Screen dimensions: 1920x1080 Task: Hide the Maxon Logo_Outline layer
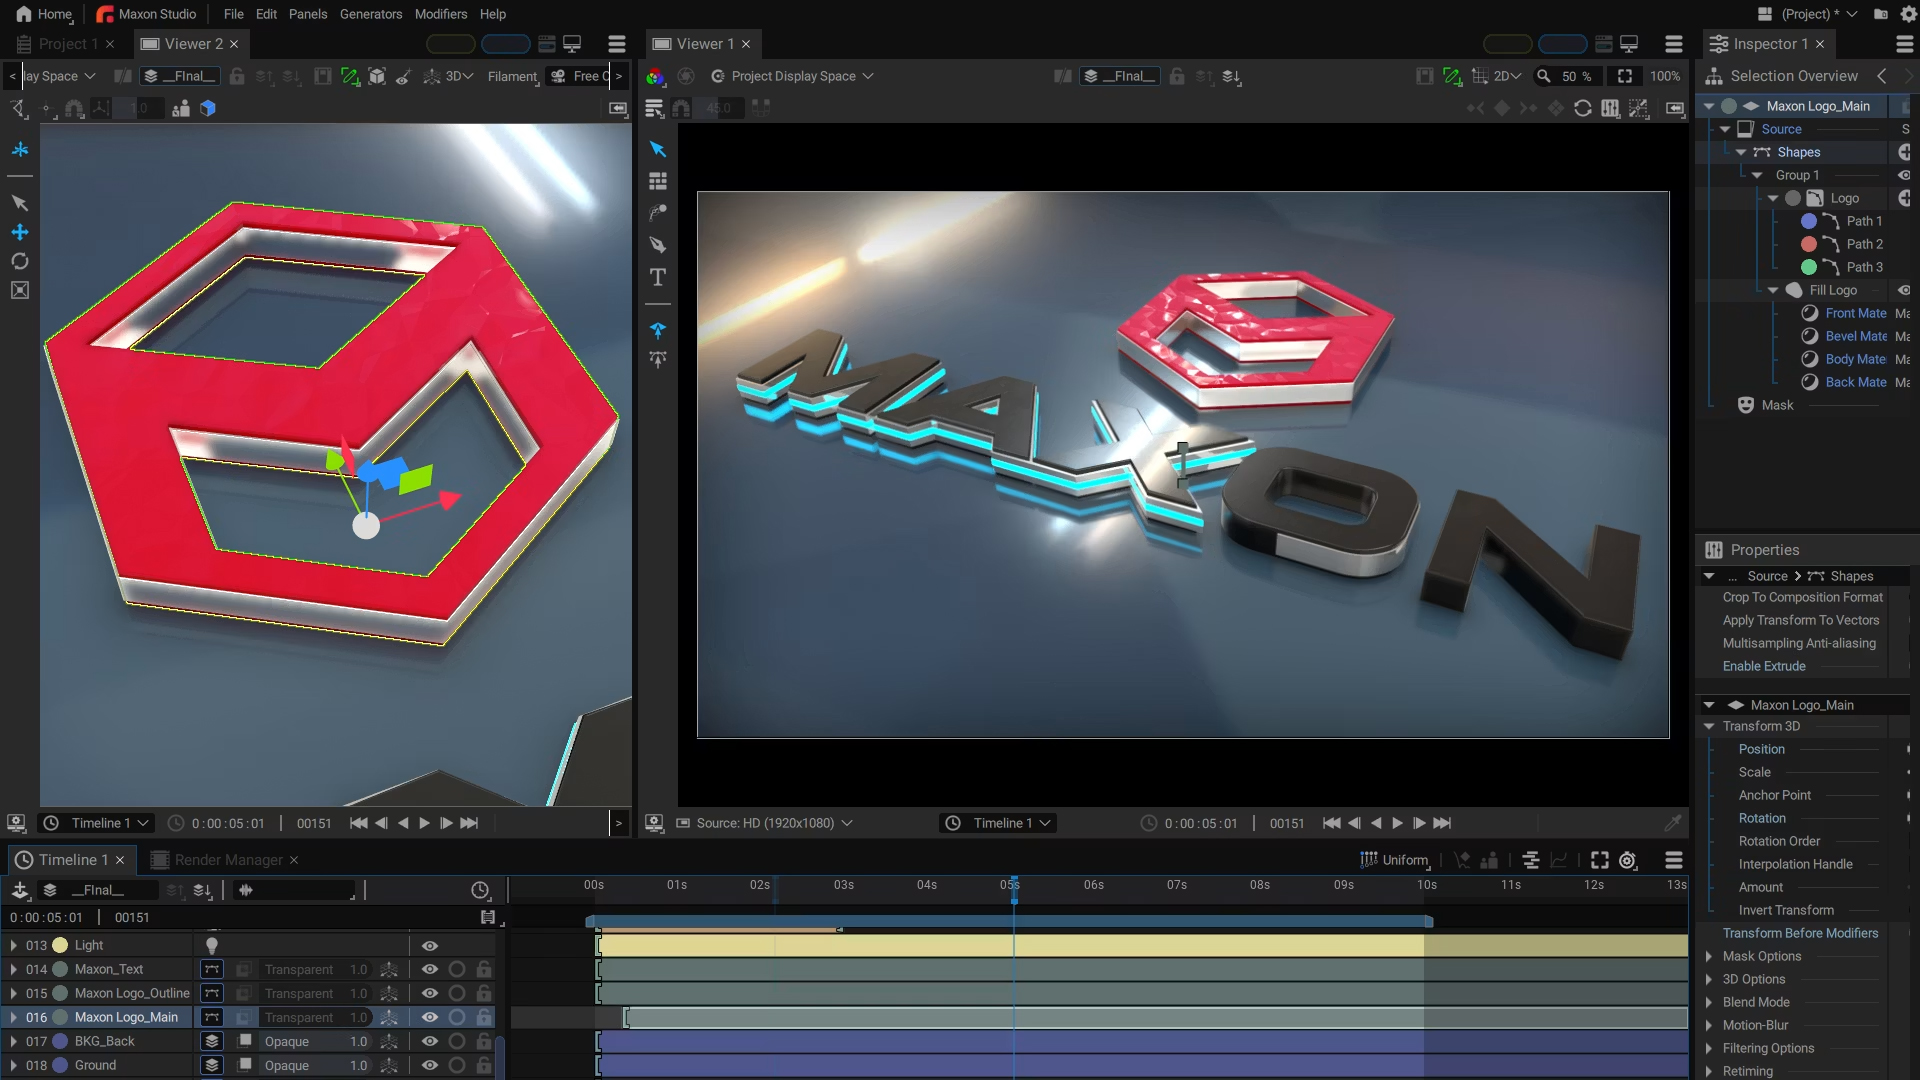(x=430, y=993)
